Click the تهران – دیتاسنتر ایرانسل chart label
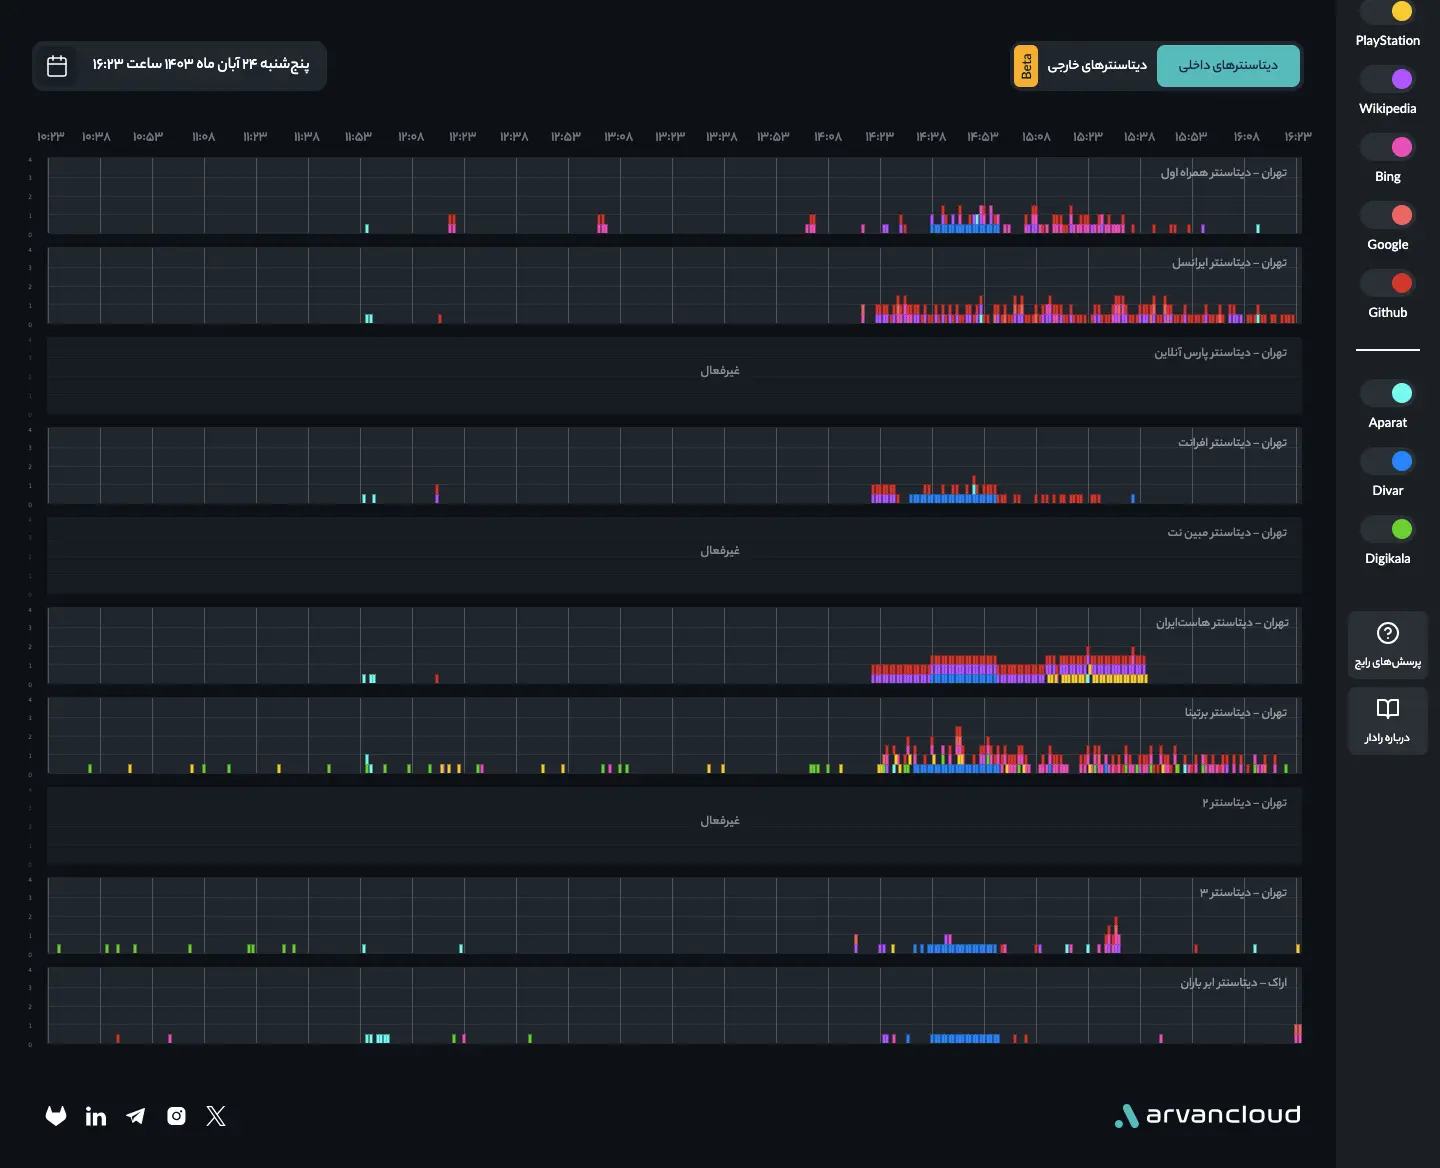 tap(1229, 263)
